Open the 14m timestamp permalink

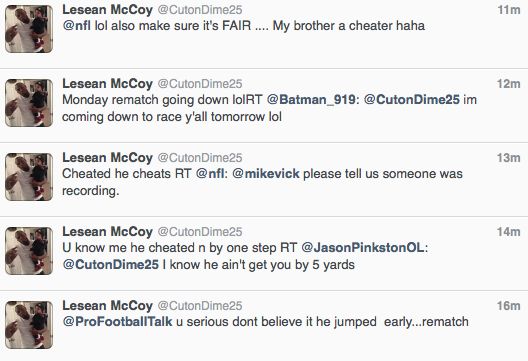click(509, 232)
